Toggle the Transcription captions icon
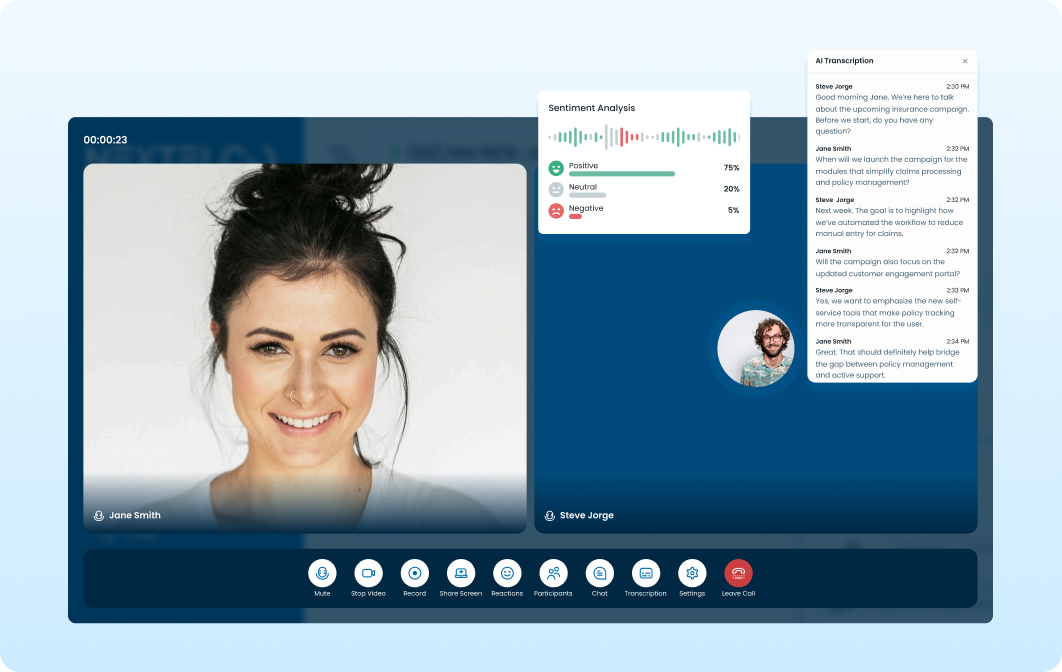Image resolution: width=1062 pixels, height=672 pixels. point(646,573)
